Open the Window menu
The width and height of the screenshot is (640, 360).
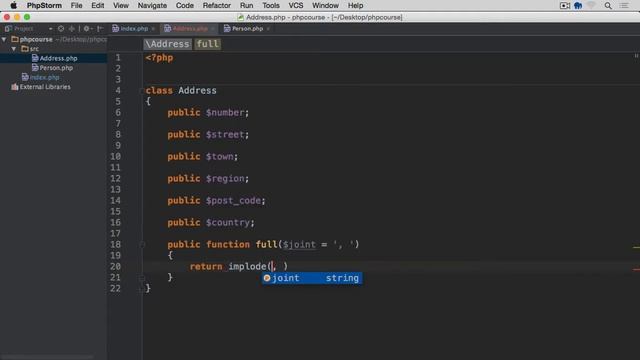pos(325,6)
